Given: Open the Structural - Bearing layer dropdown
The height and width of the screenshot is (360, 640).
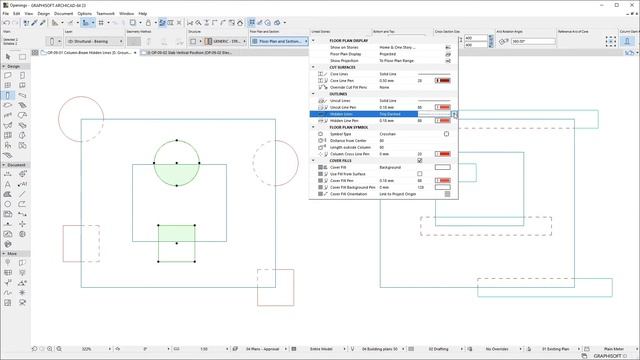Looking at the screenshot, I should 95,41.
